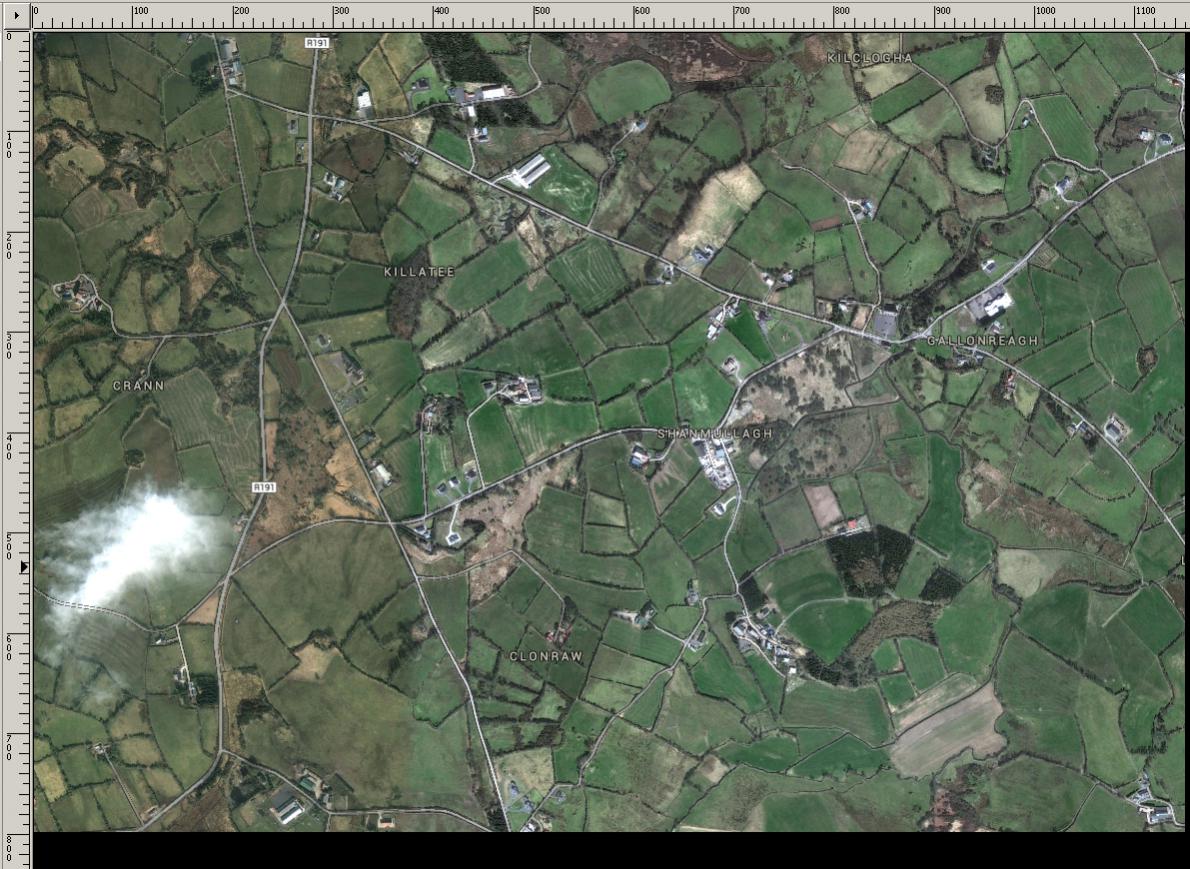Click the upper R191 road shield
This screenshot has width=1190, height=869.
(317, 42)
